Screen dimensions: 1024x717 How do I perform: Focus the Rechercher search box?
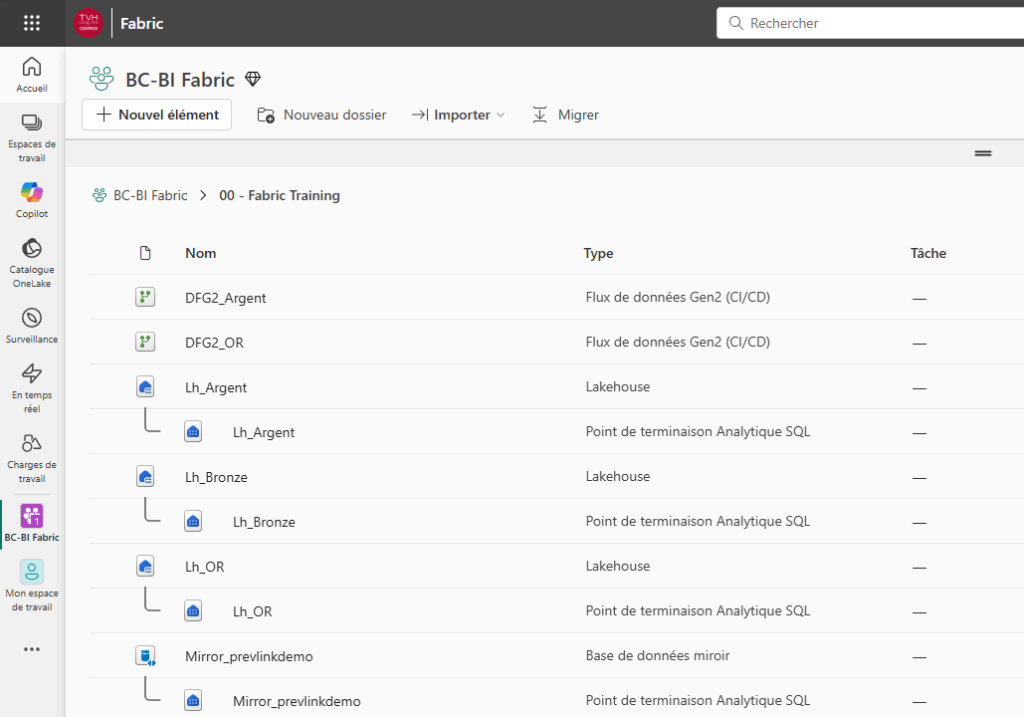point(870,23)
